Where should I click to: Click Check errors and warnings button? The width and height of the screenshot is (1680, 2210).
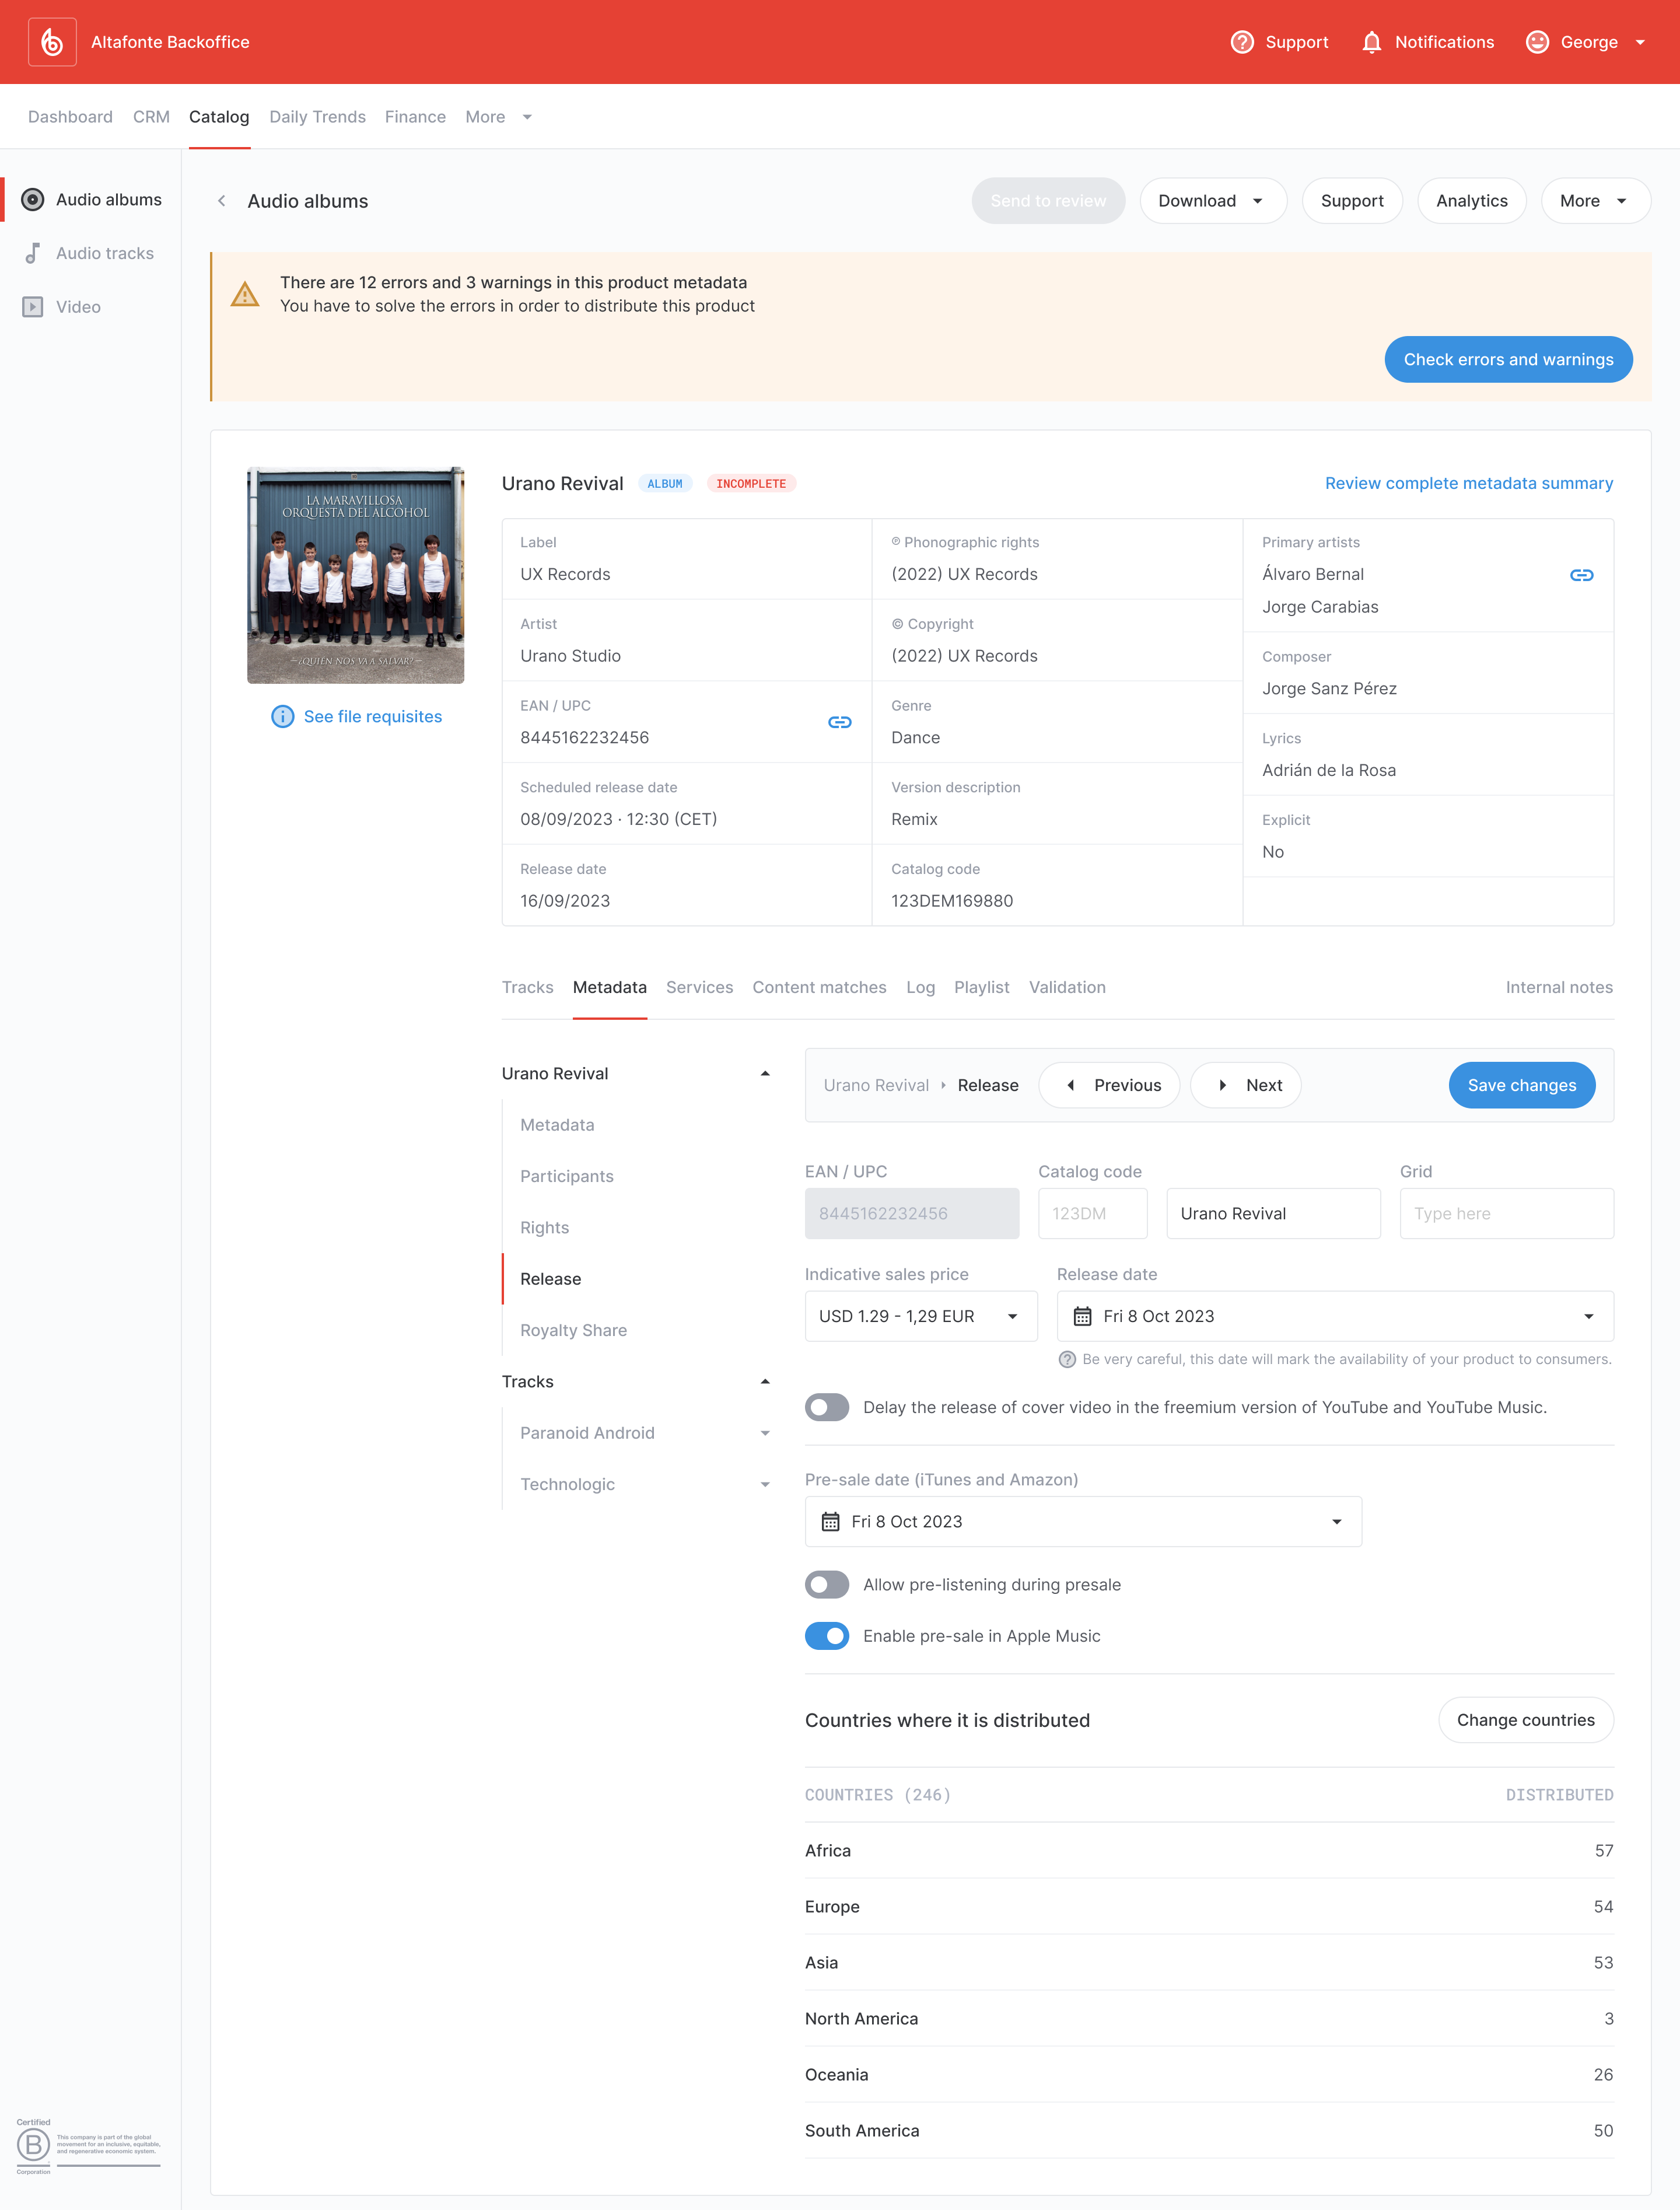coord(1507,359)
